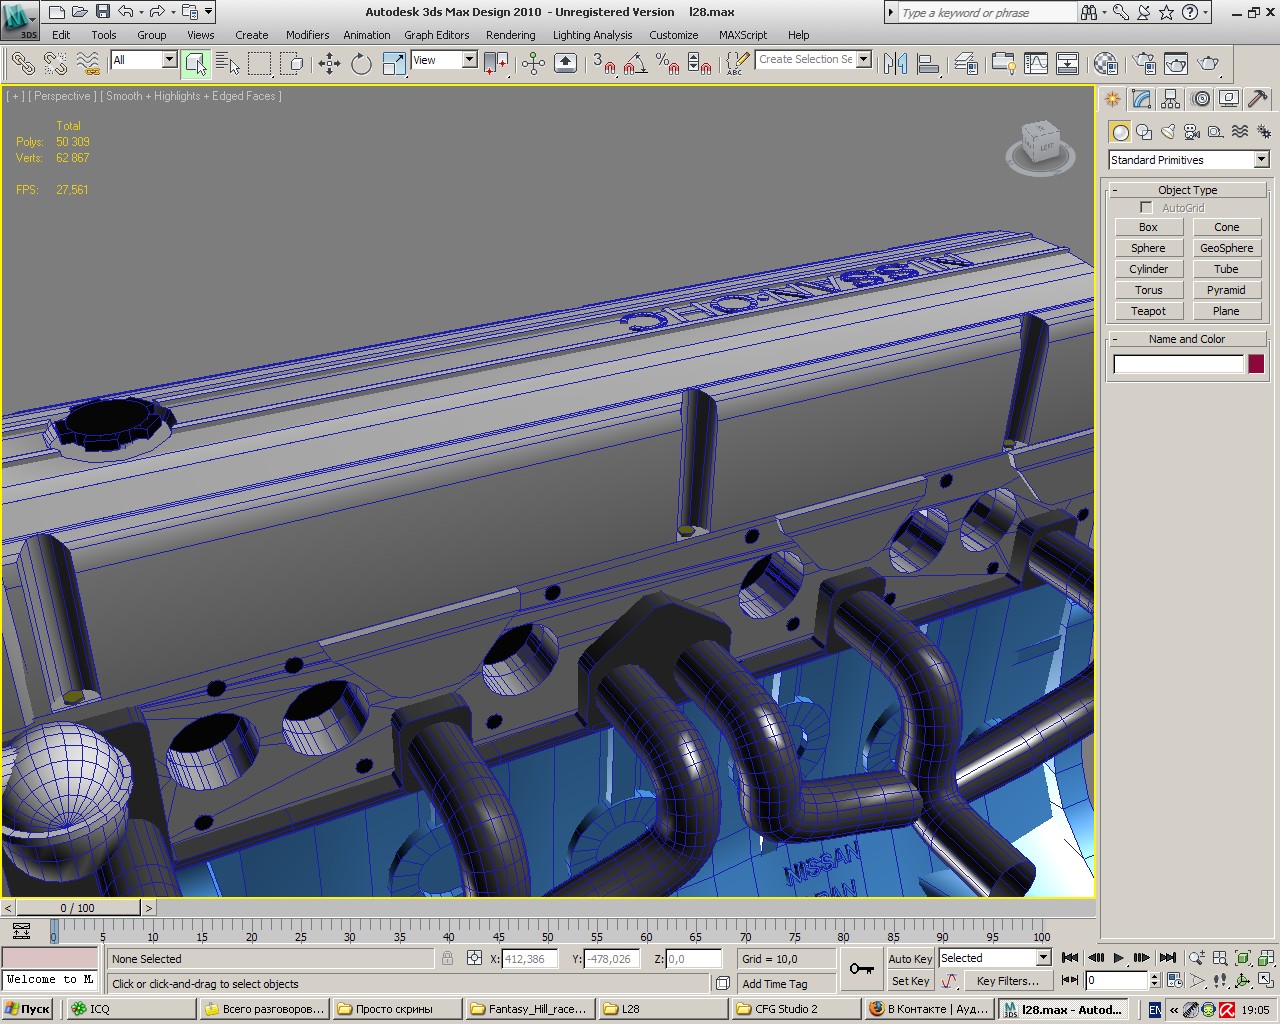This screenshot has height=1024, width=1280.
Task: Click Bind to Space Warp icon
Action: (89, 64)
